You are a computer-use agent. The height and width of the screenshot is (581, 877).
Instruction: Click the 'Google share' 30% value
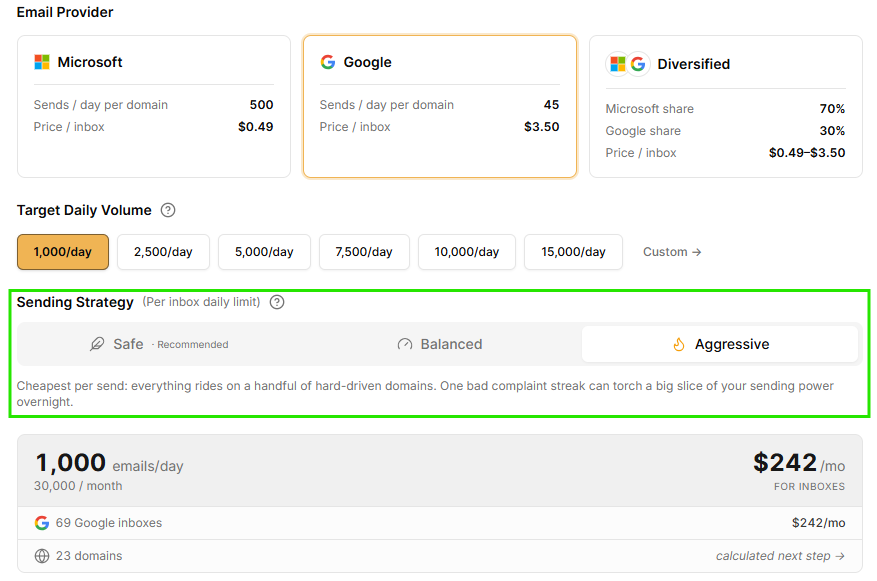(x=832, y=131)
